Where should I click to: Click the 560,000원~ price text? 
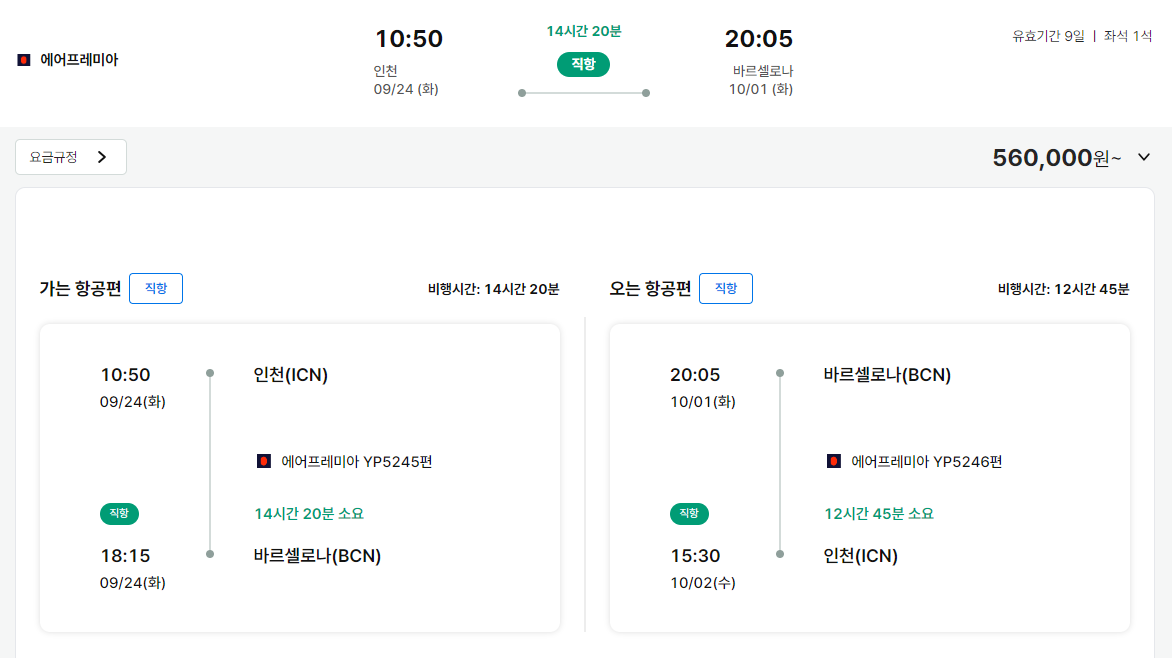pyautogui.click(x=1056, y=158)
